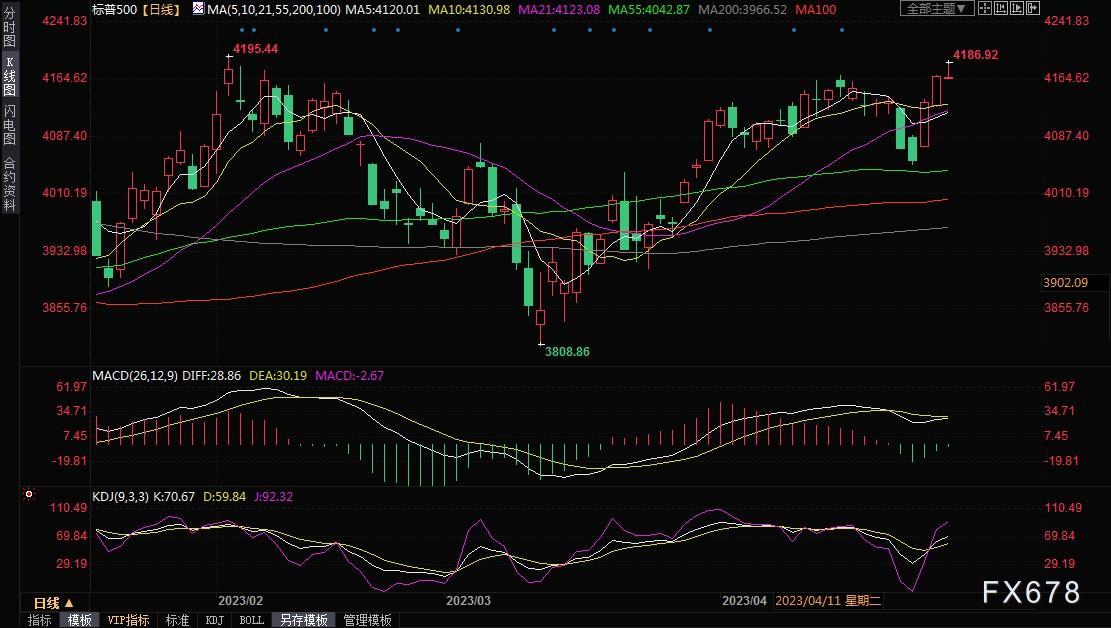Click the red KDJ panel settings icon

tap(29, 494)
